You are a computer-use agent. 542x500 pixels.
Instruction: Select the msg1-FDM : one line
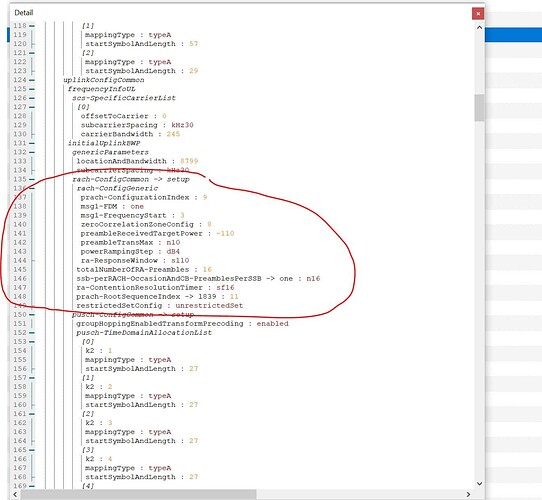pyautogui.click(x=112, y=206)
